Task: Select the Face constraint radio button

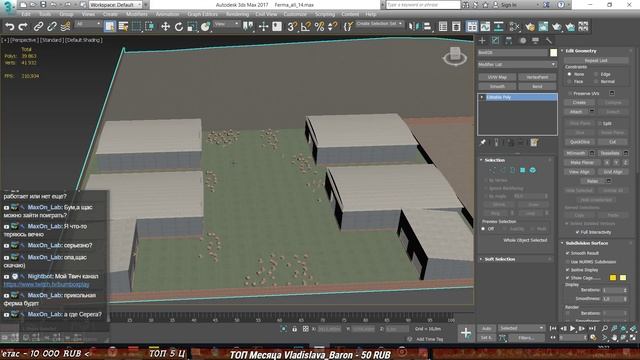Action: point(569,82)
